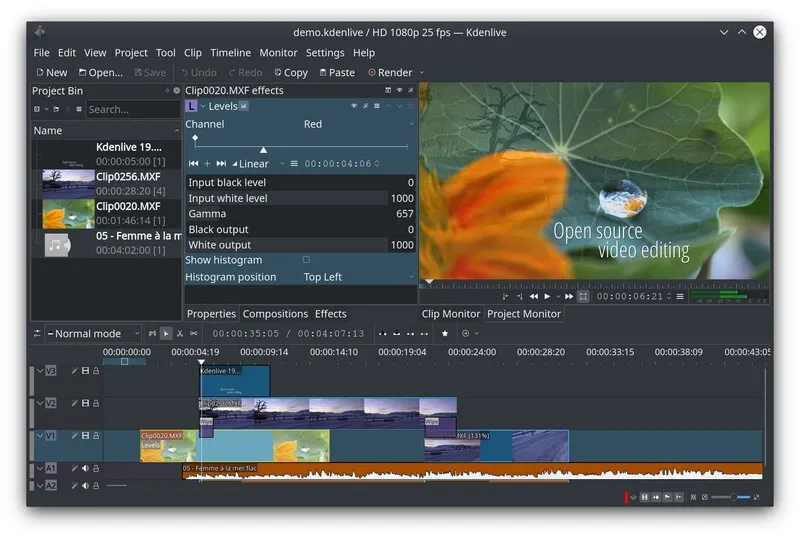800x538 pixels.
Task: Switch to the Compositions tab
Action: point(276,314)
